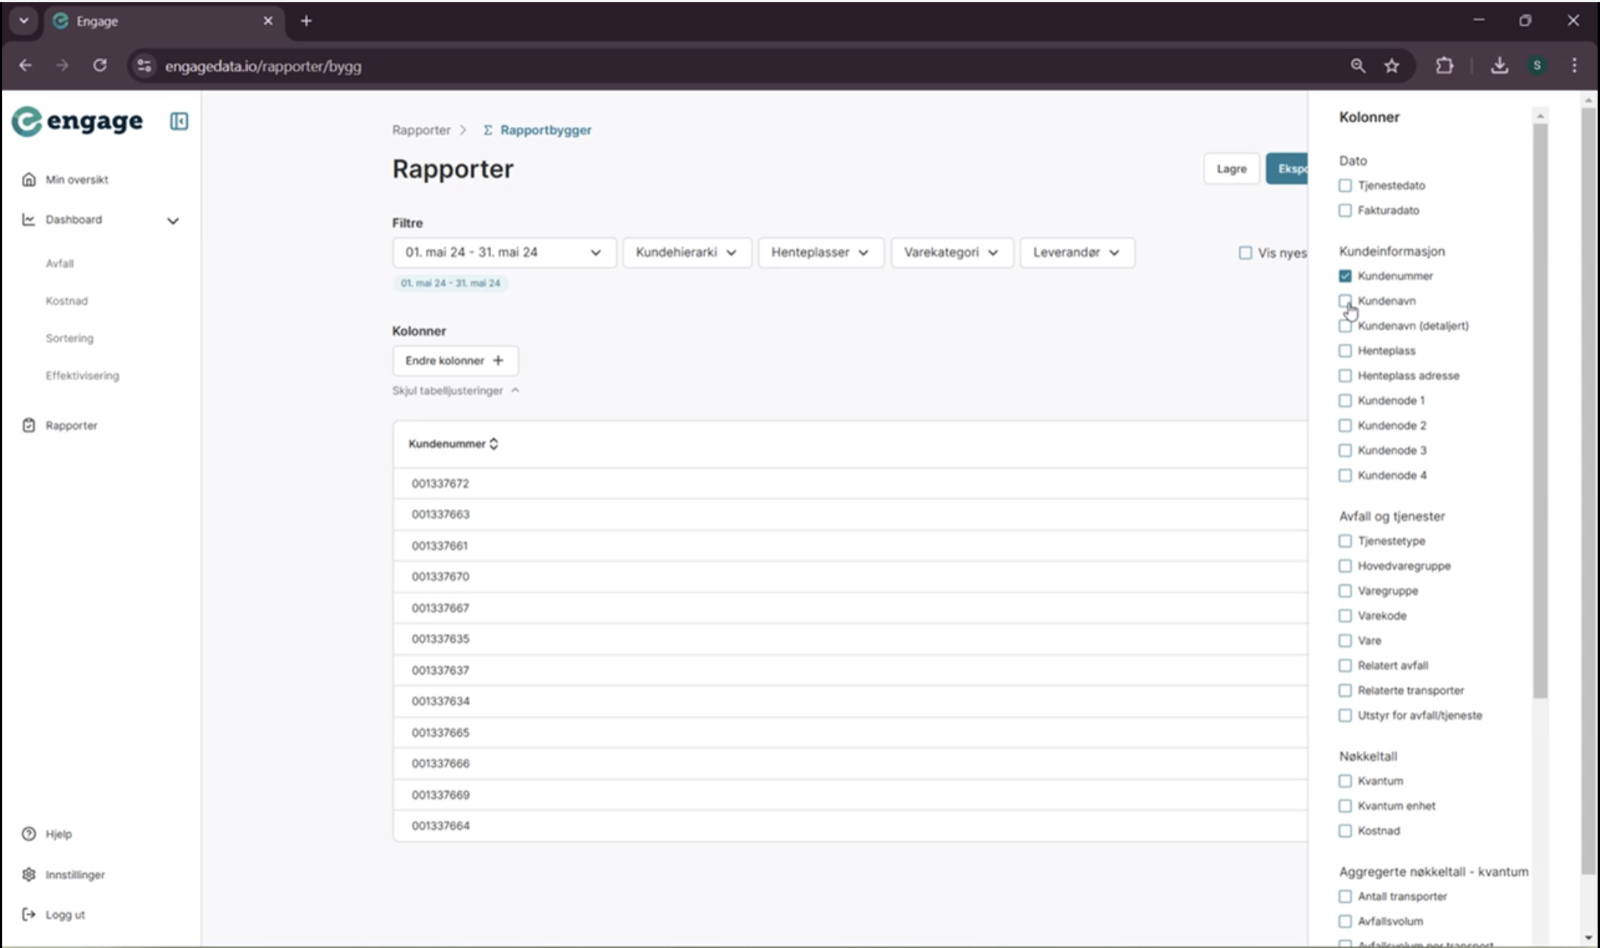Image resolution: width=1600 pixels, height=948 pixels.
Task: Click the browser back arrow
Action: [26, 66]
